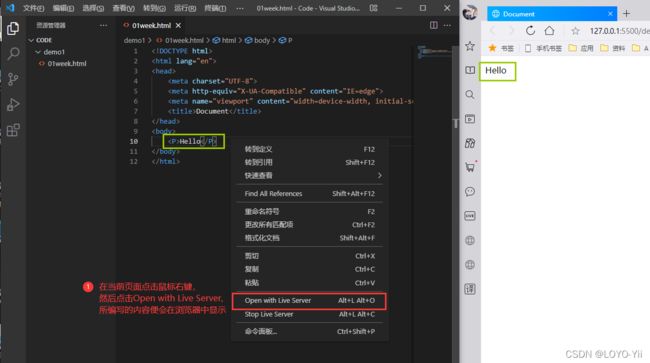Open the 终端(T) menu

(x=215, y=8)
